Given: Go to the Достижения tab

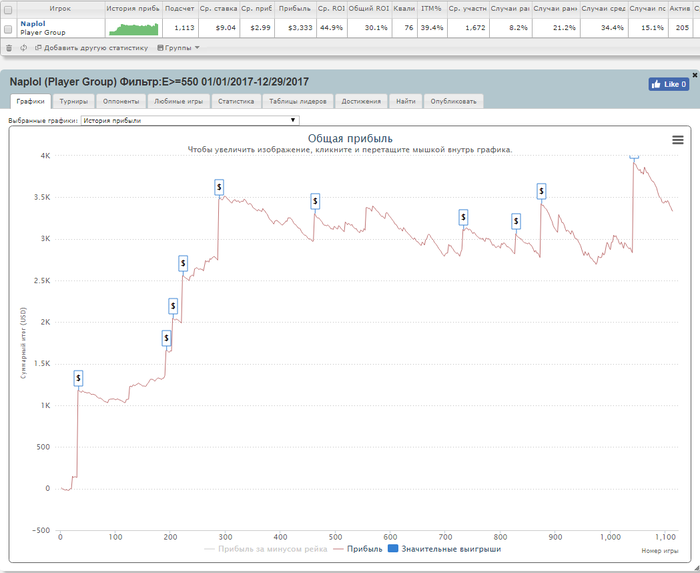Looking at the screenshot, I should click(x=361, y=101).
